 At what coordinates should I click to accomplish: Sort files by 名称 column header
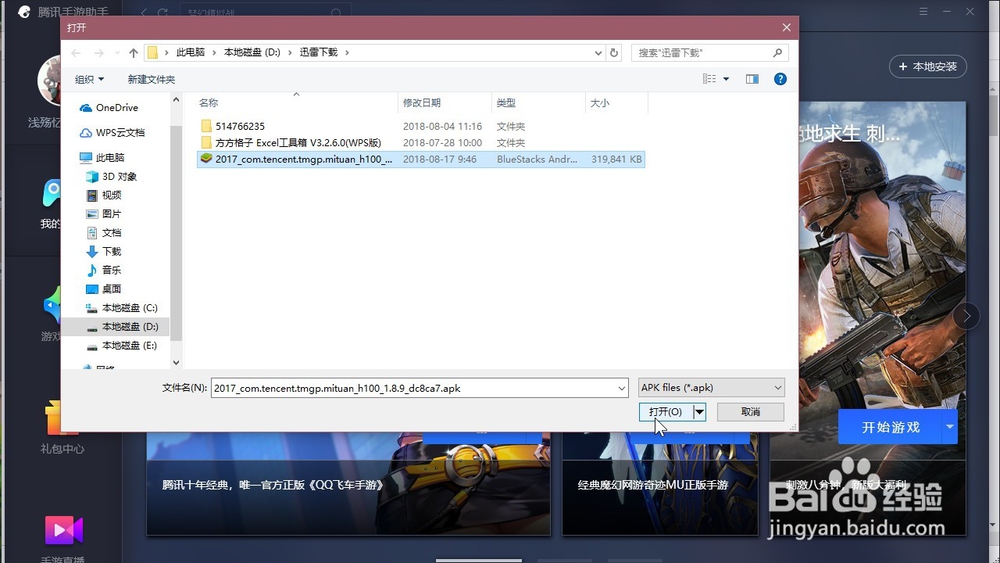pyautogui.click(x=297, y=103)
